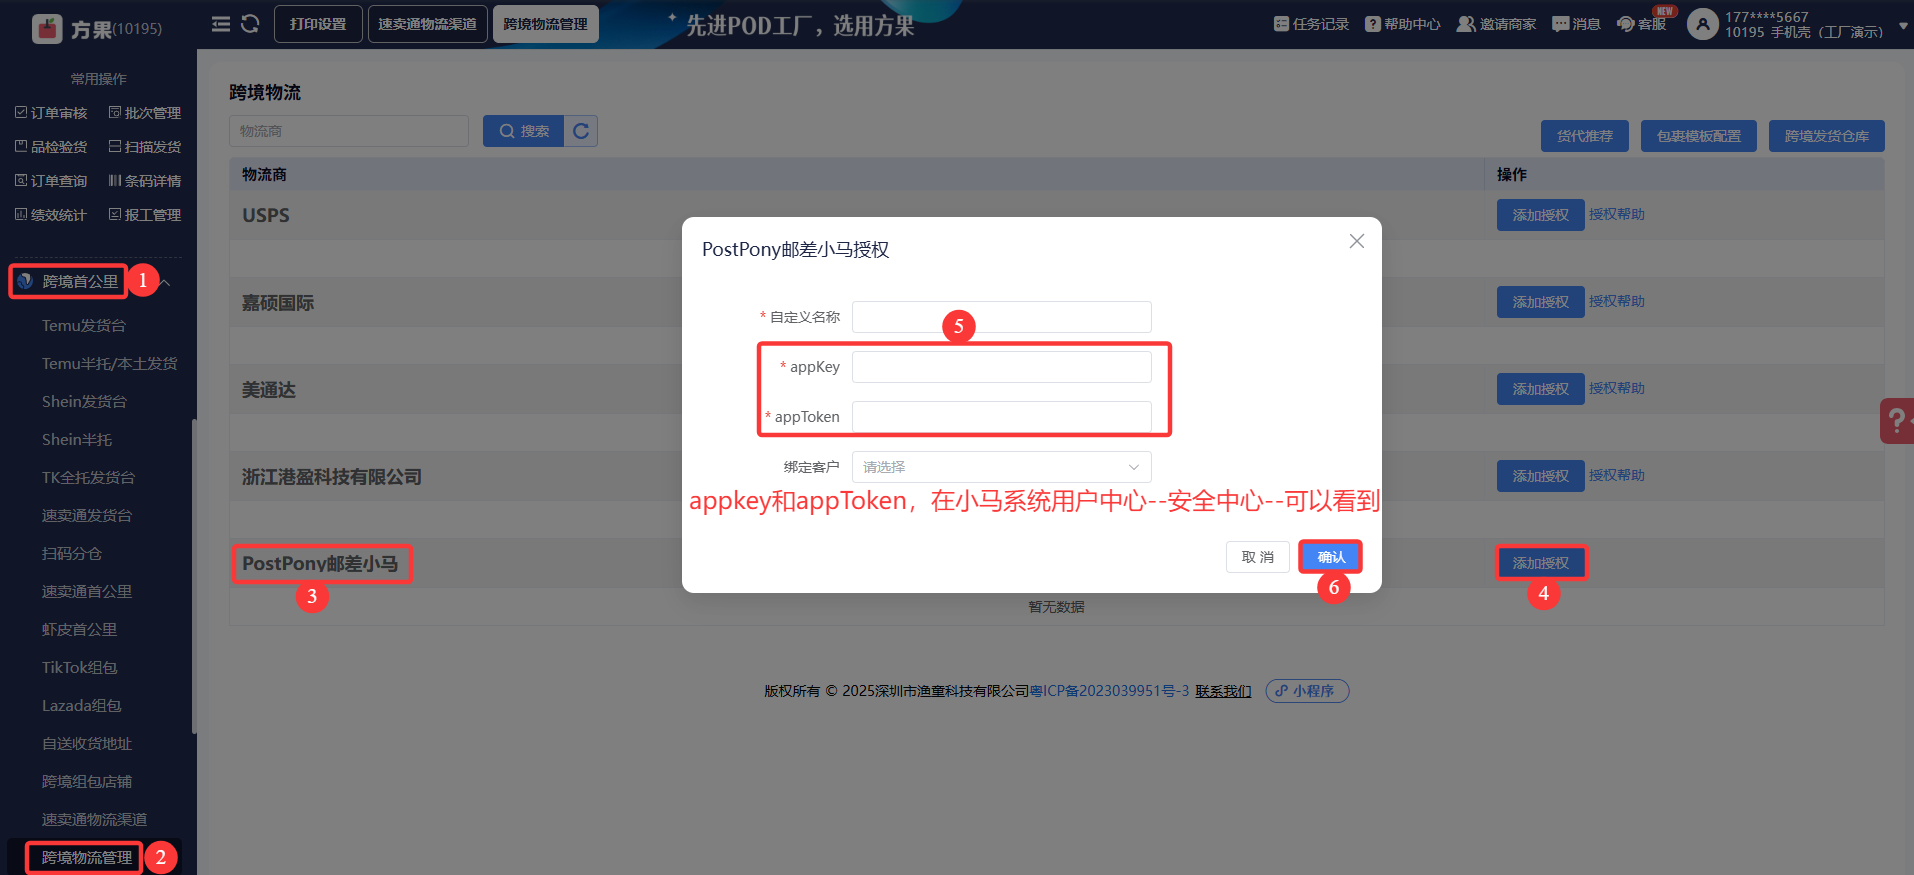Switch to the 速卖通物流渠道 top tab
The image size is (1914, 875).
428,24
